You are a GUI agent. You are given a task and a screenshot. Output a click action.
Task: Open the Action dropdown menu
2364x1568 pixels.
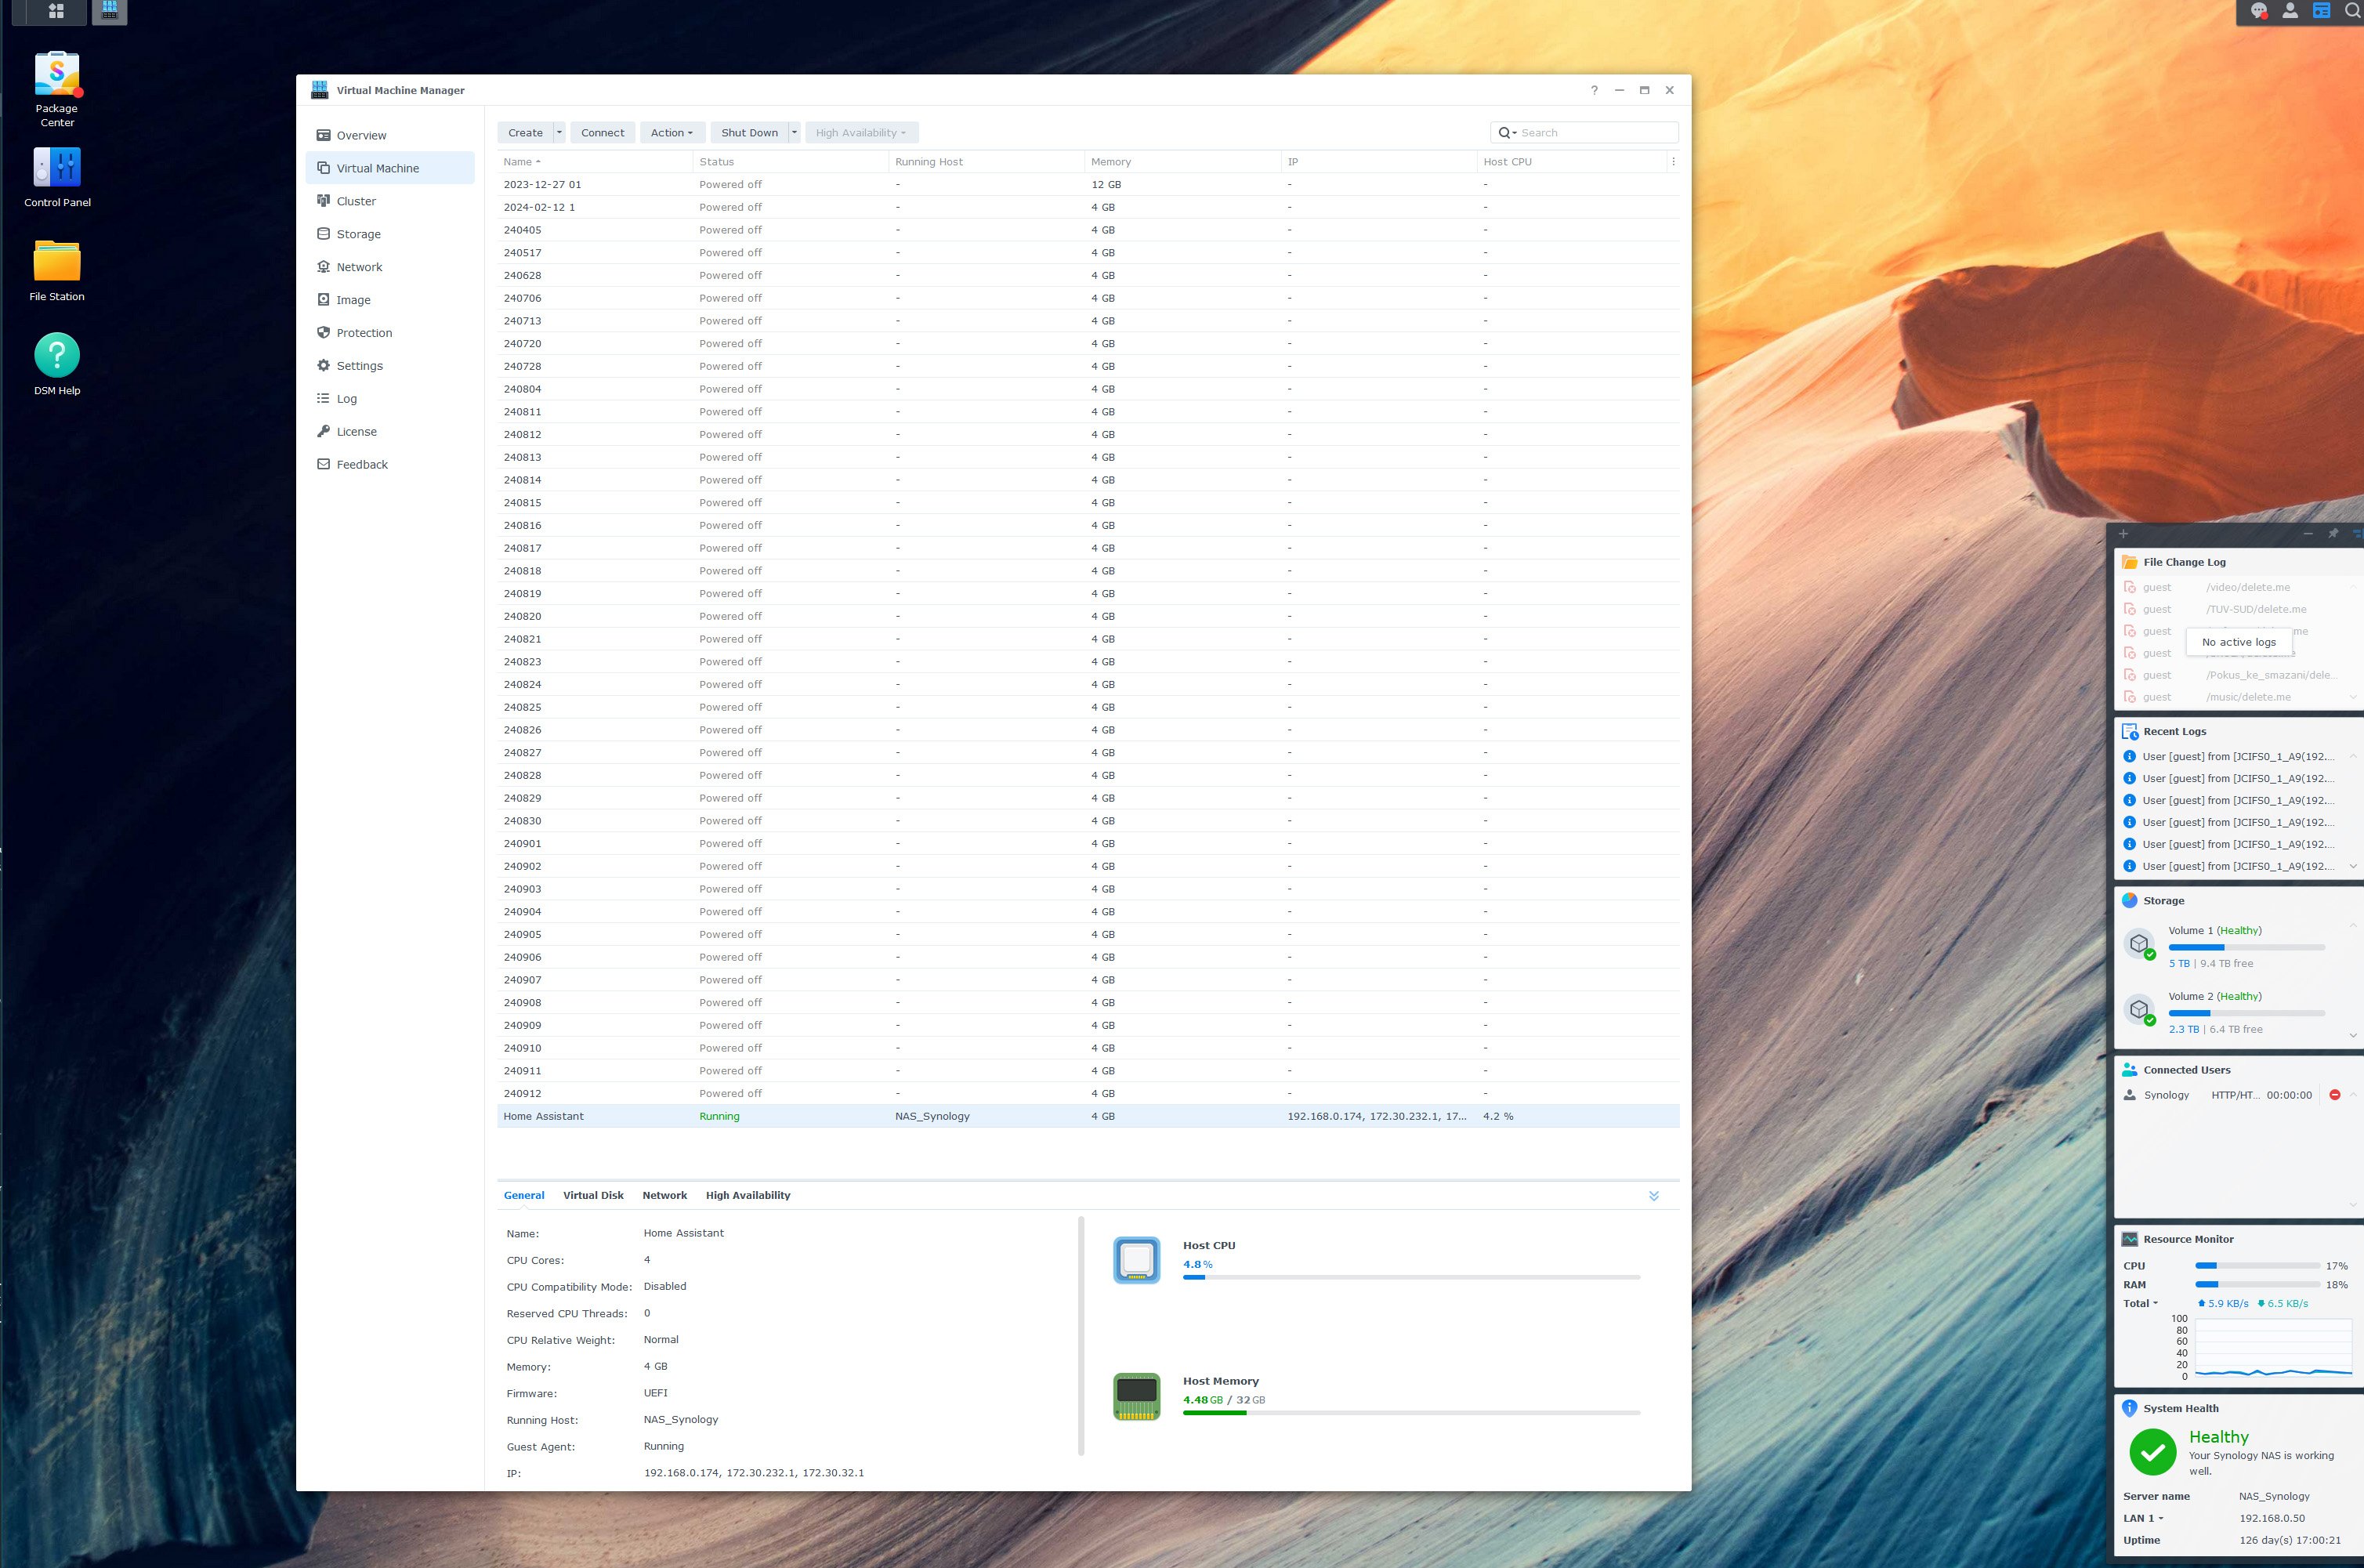point(672,133)
